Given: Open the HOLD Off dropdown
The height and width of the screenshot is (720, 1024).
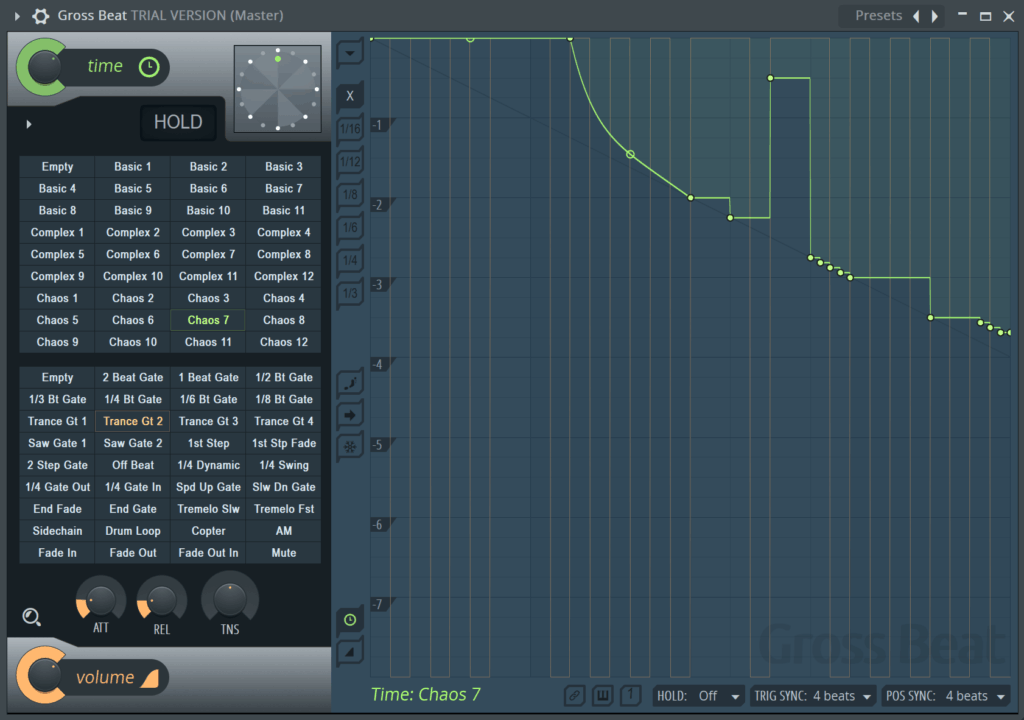Looking at the screenshot, I should [698, 696].
